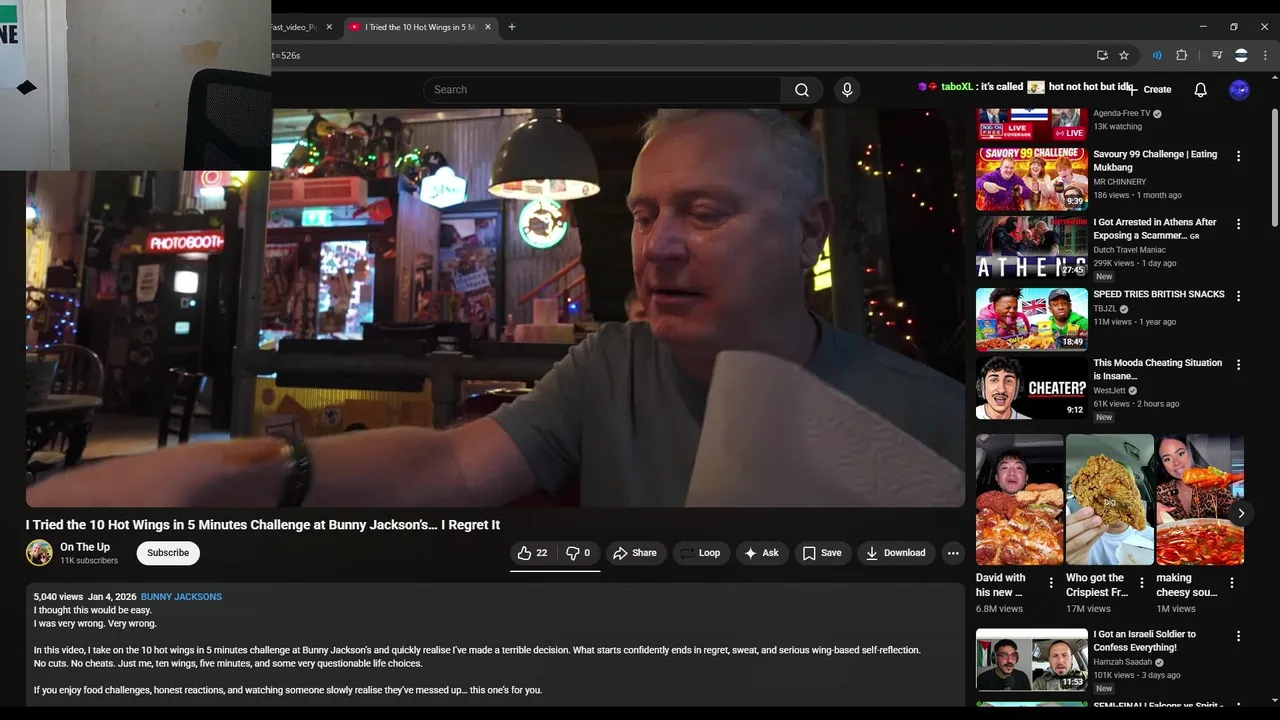The width and height of the screenshot is (1280, 720).
Task: Open more actions ellipsis below video
Action: (x=953, y=553)
